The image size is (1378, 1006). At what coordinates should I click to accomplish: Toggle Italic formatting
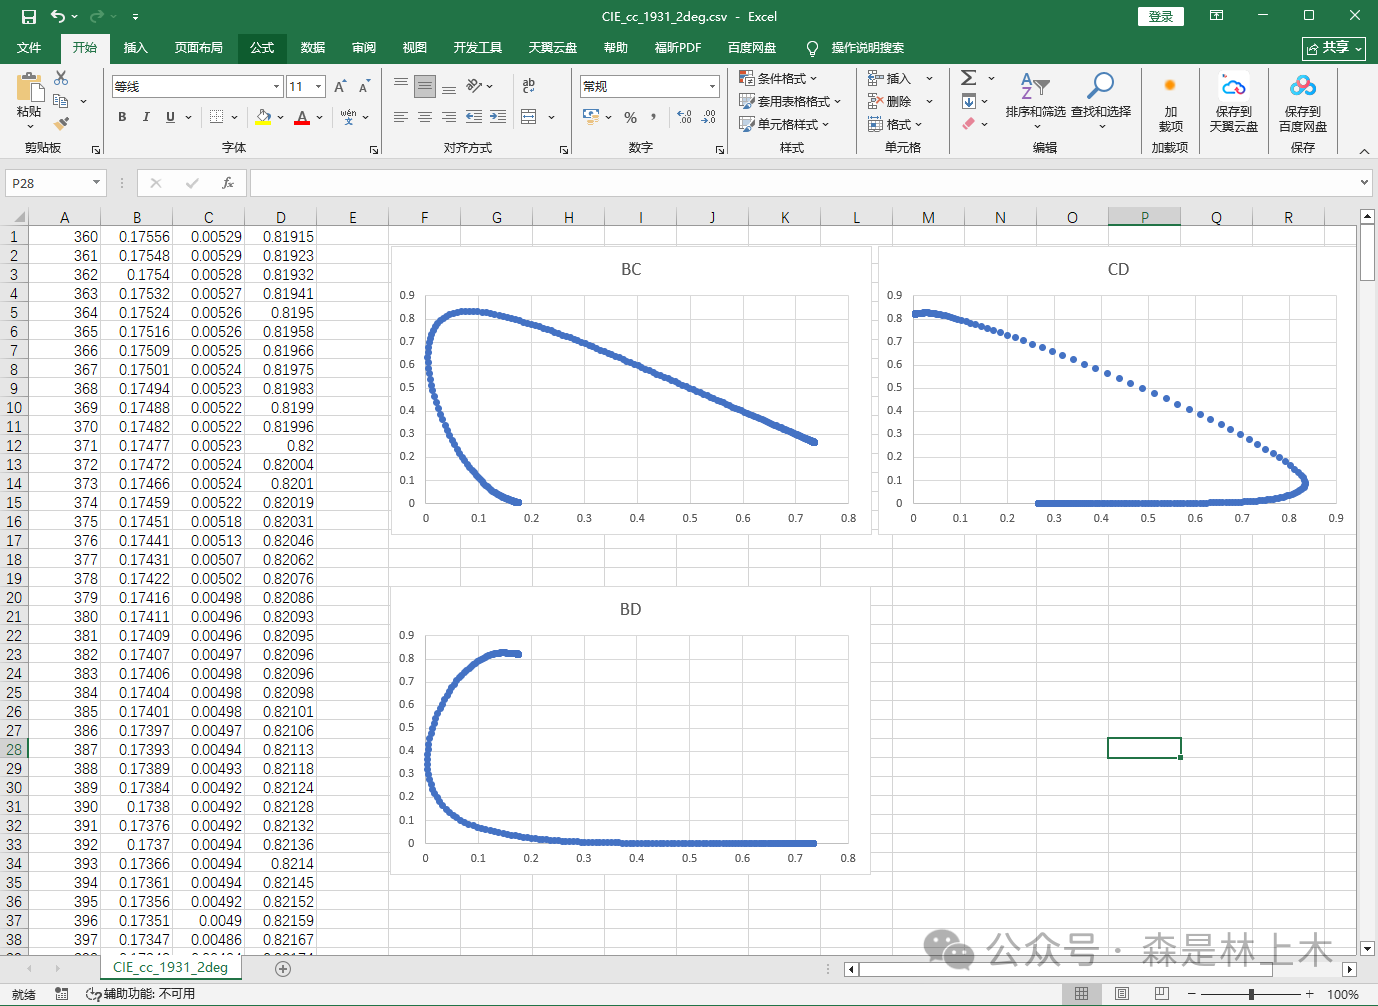(x=146, y=117)
